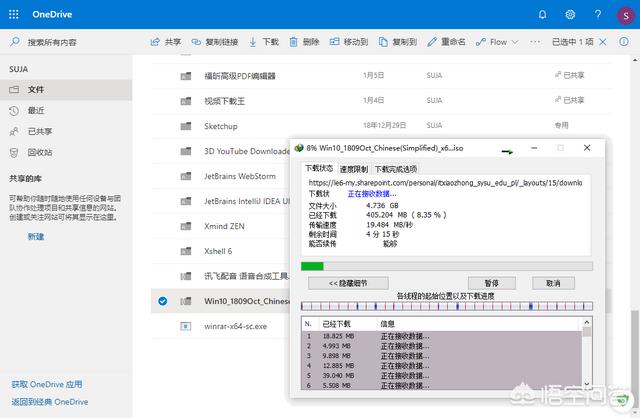
Task: Click the 新建 link under shared libraries
Action: point(36,236)
